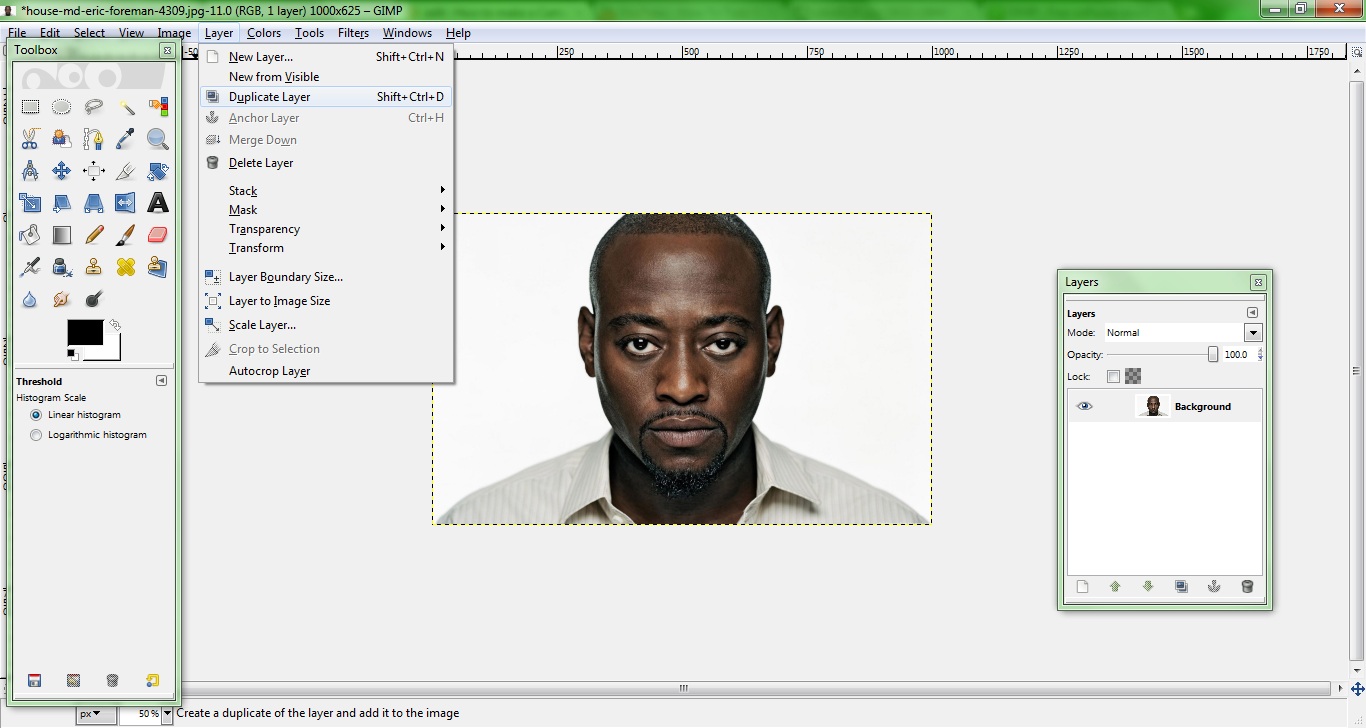Expand the Transparency submenu
Screen dimensions: 1366x728
click(326, 229)
